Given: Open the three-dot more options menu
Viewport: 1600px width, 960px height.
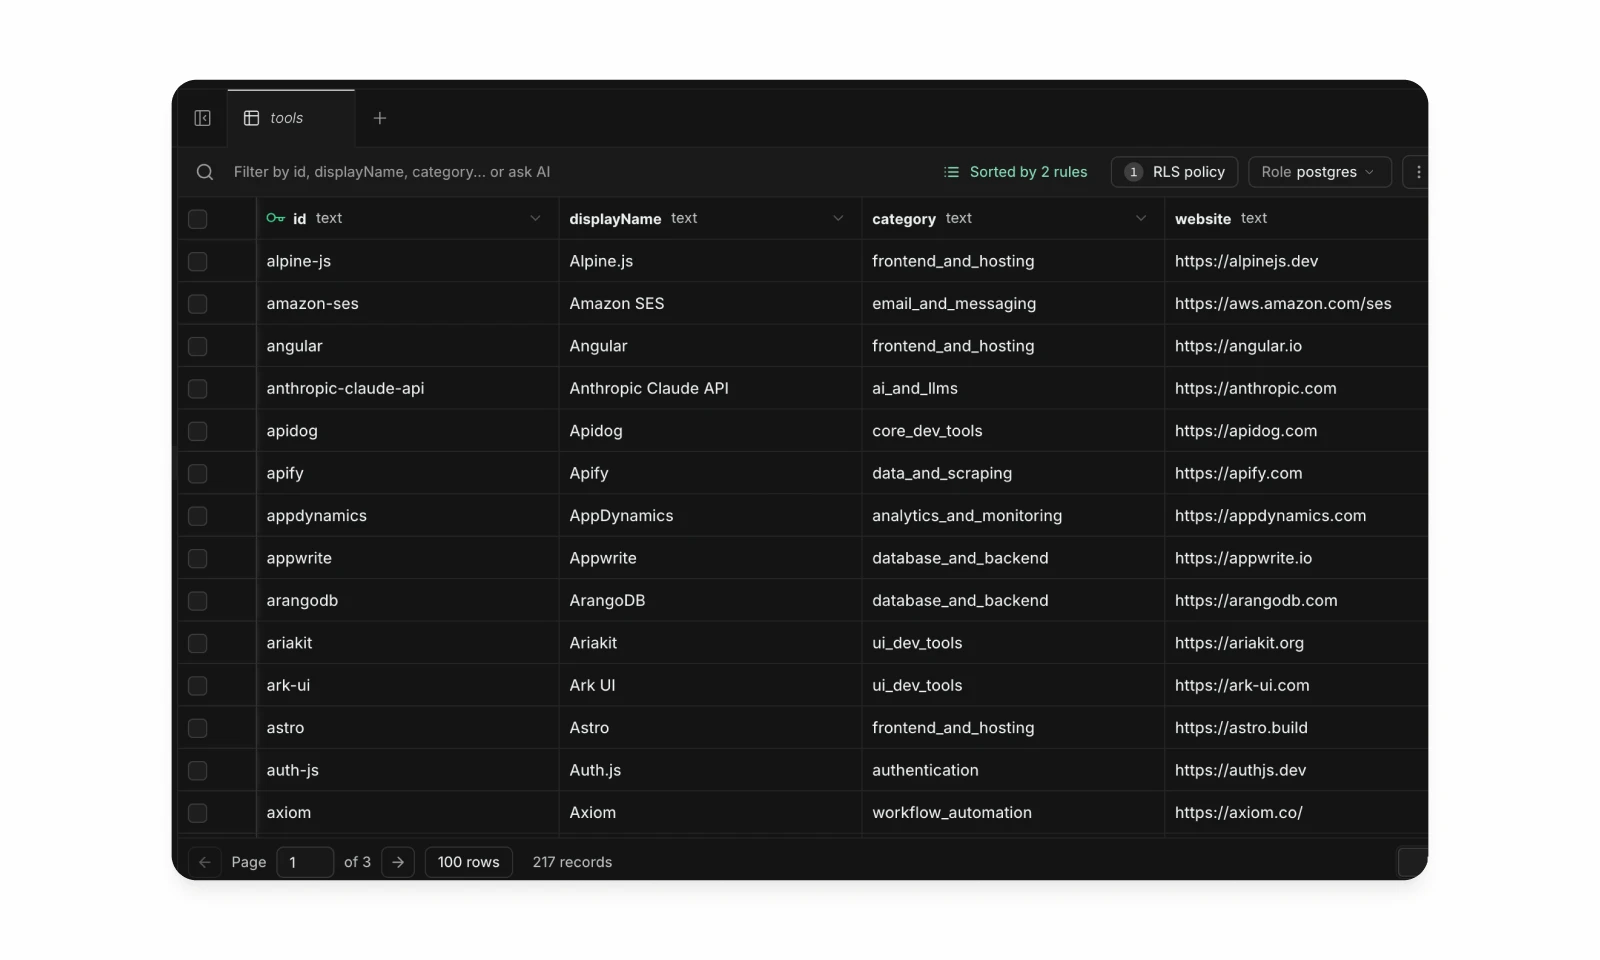Looking at the screenshot, I should pos(1417,172).
